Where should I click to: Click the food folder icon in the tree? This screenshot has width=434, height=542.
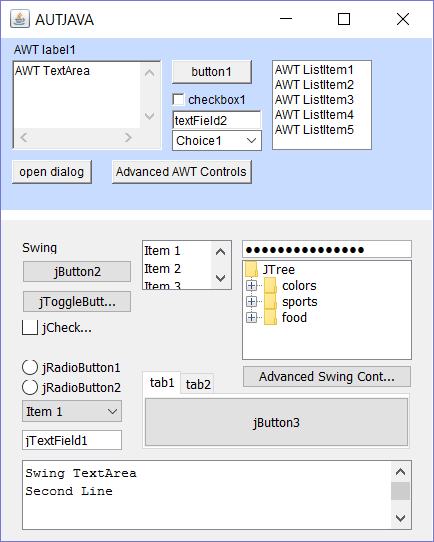tap(270, 317)
